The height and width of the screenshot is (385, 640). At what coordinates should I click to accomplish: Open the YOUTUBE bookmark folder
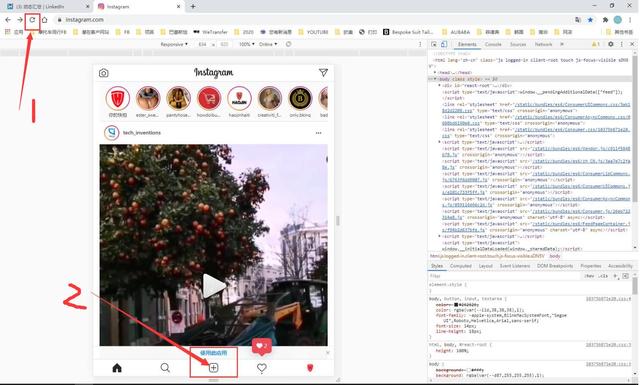[x=313, y=32]
